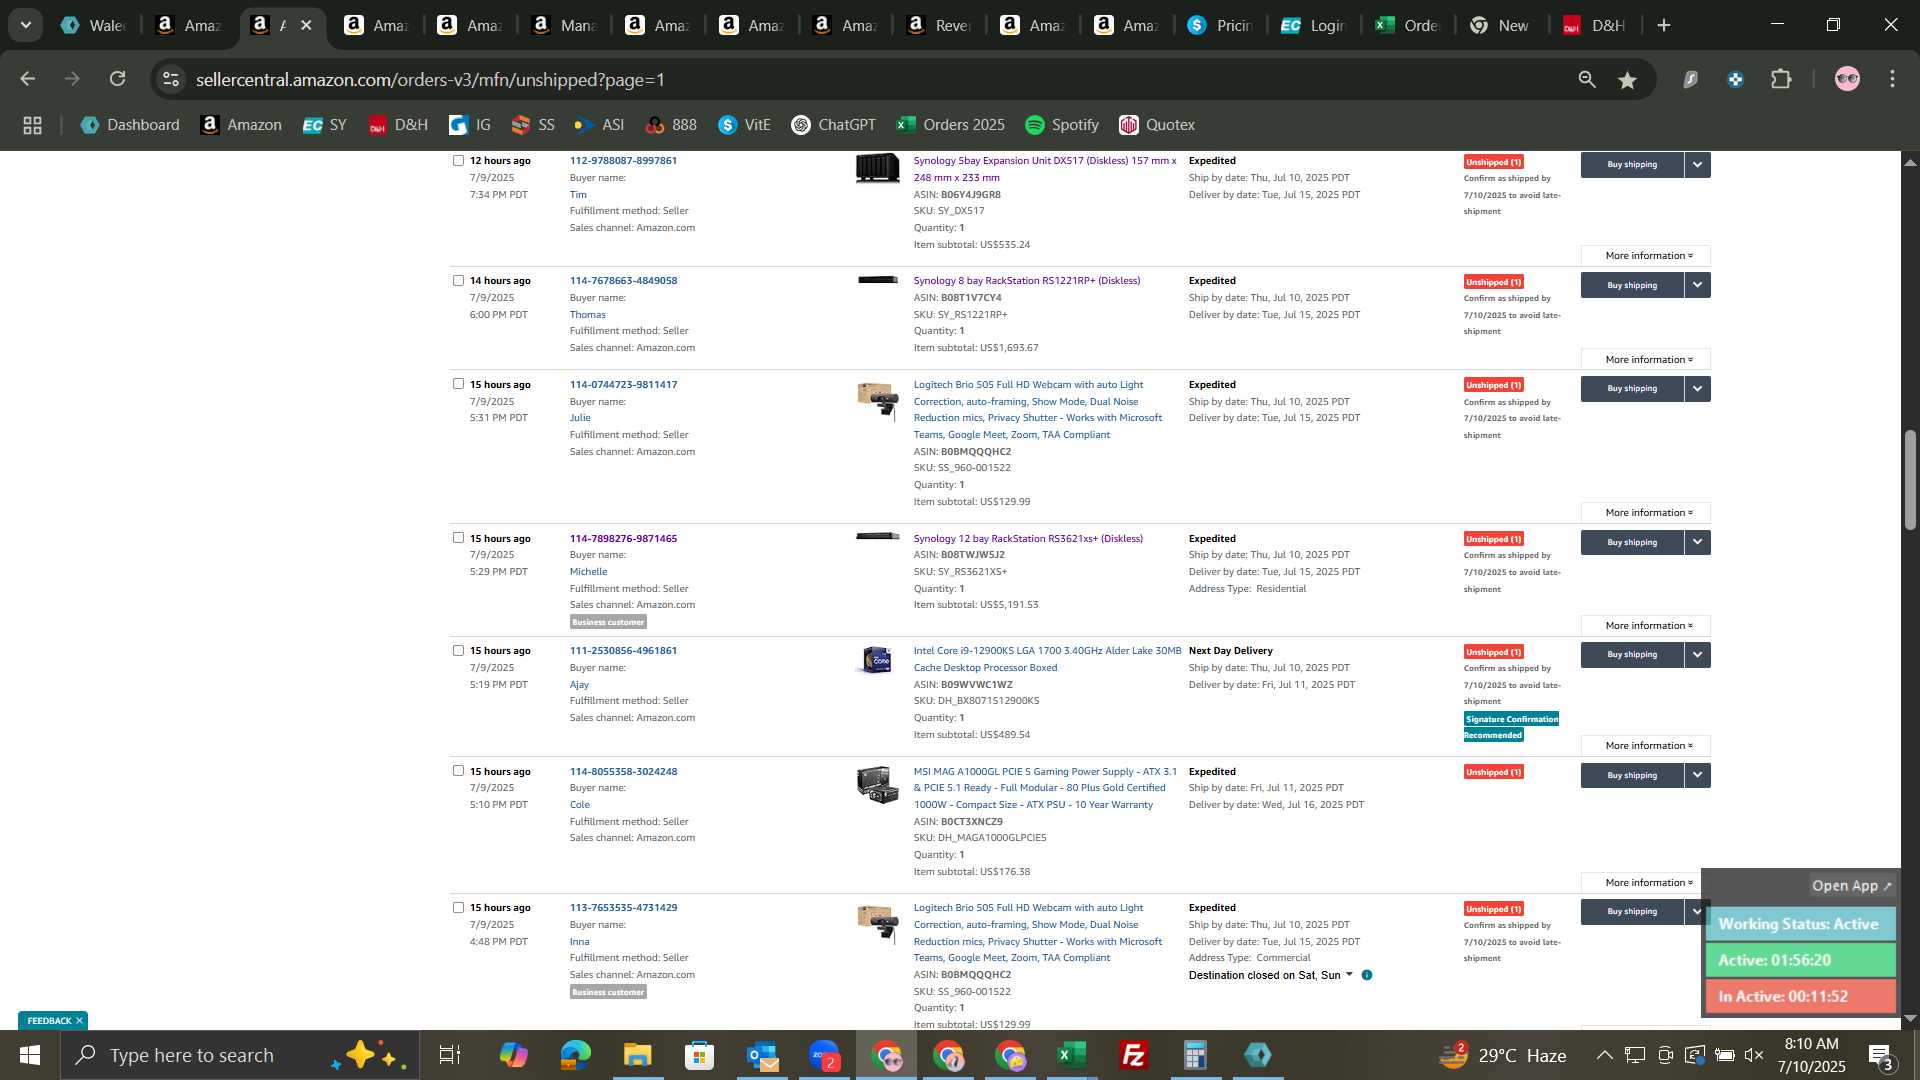1920x1080 pixels.
Task: Reload the Seller Central page
Action: point(118,79)
